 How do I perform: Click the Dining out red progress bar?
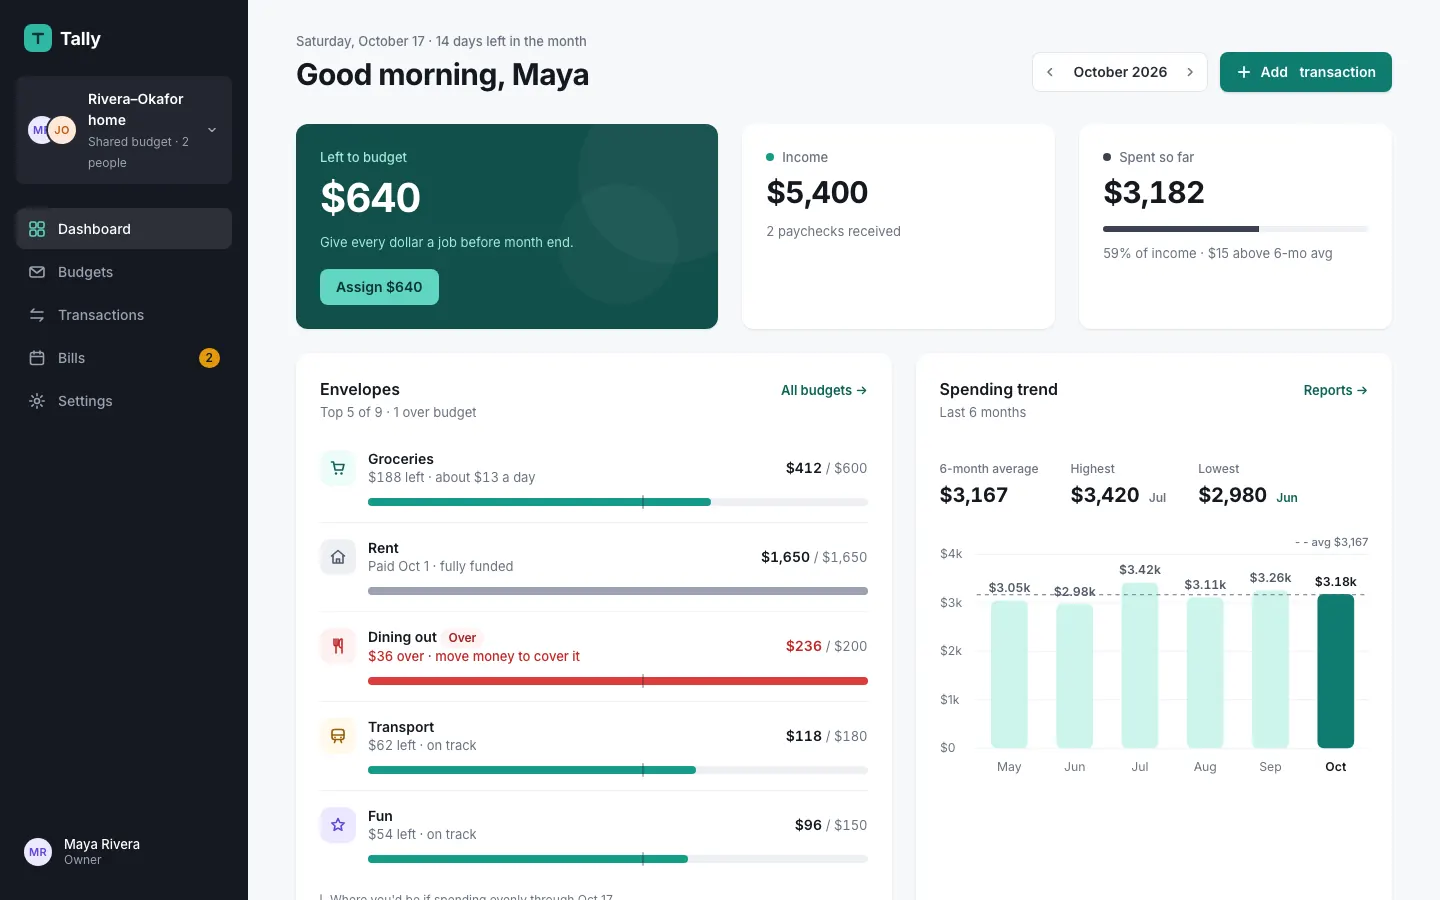coord(618,681)
